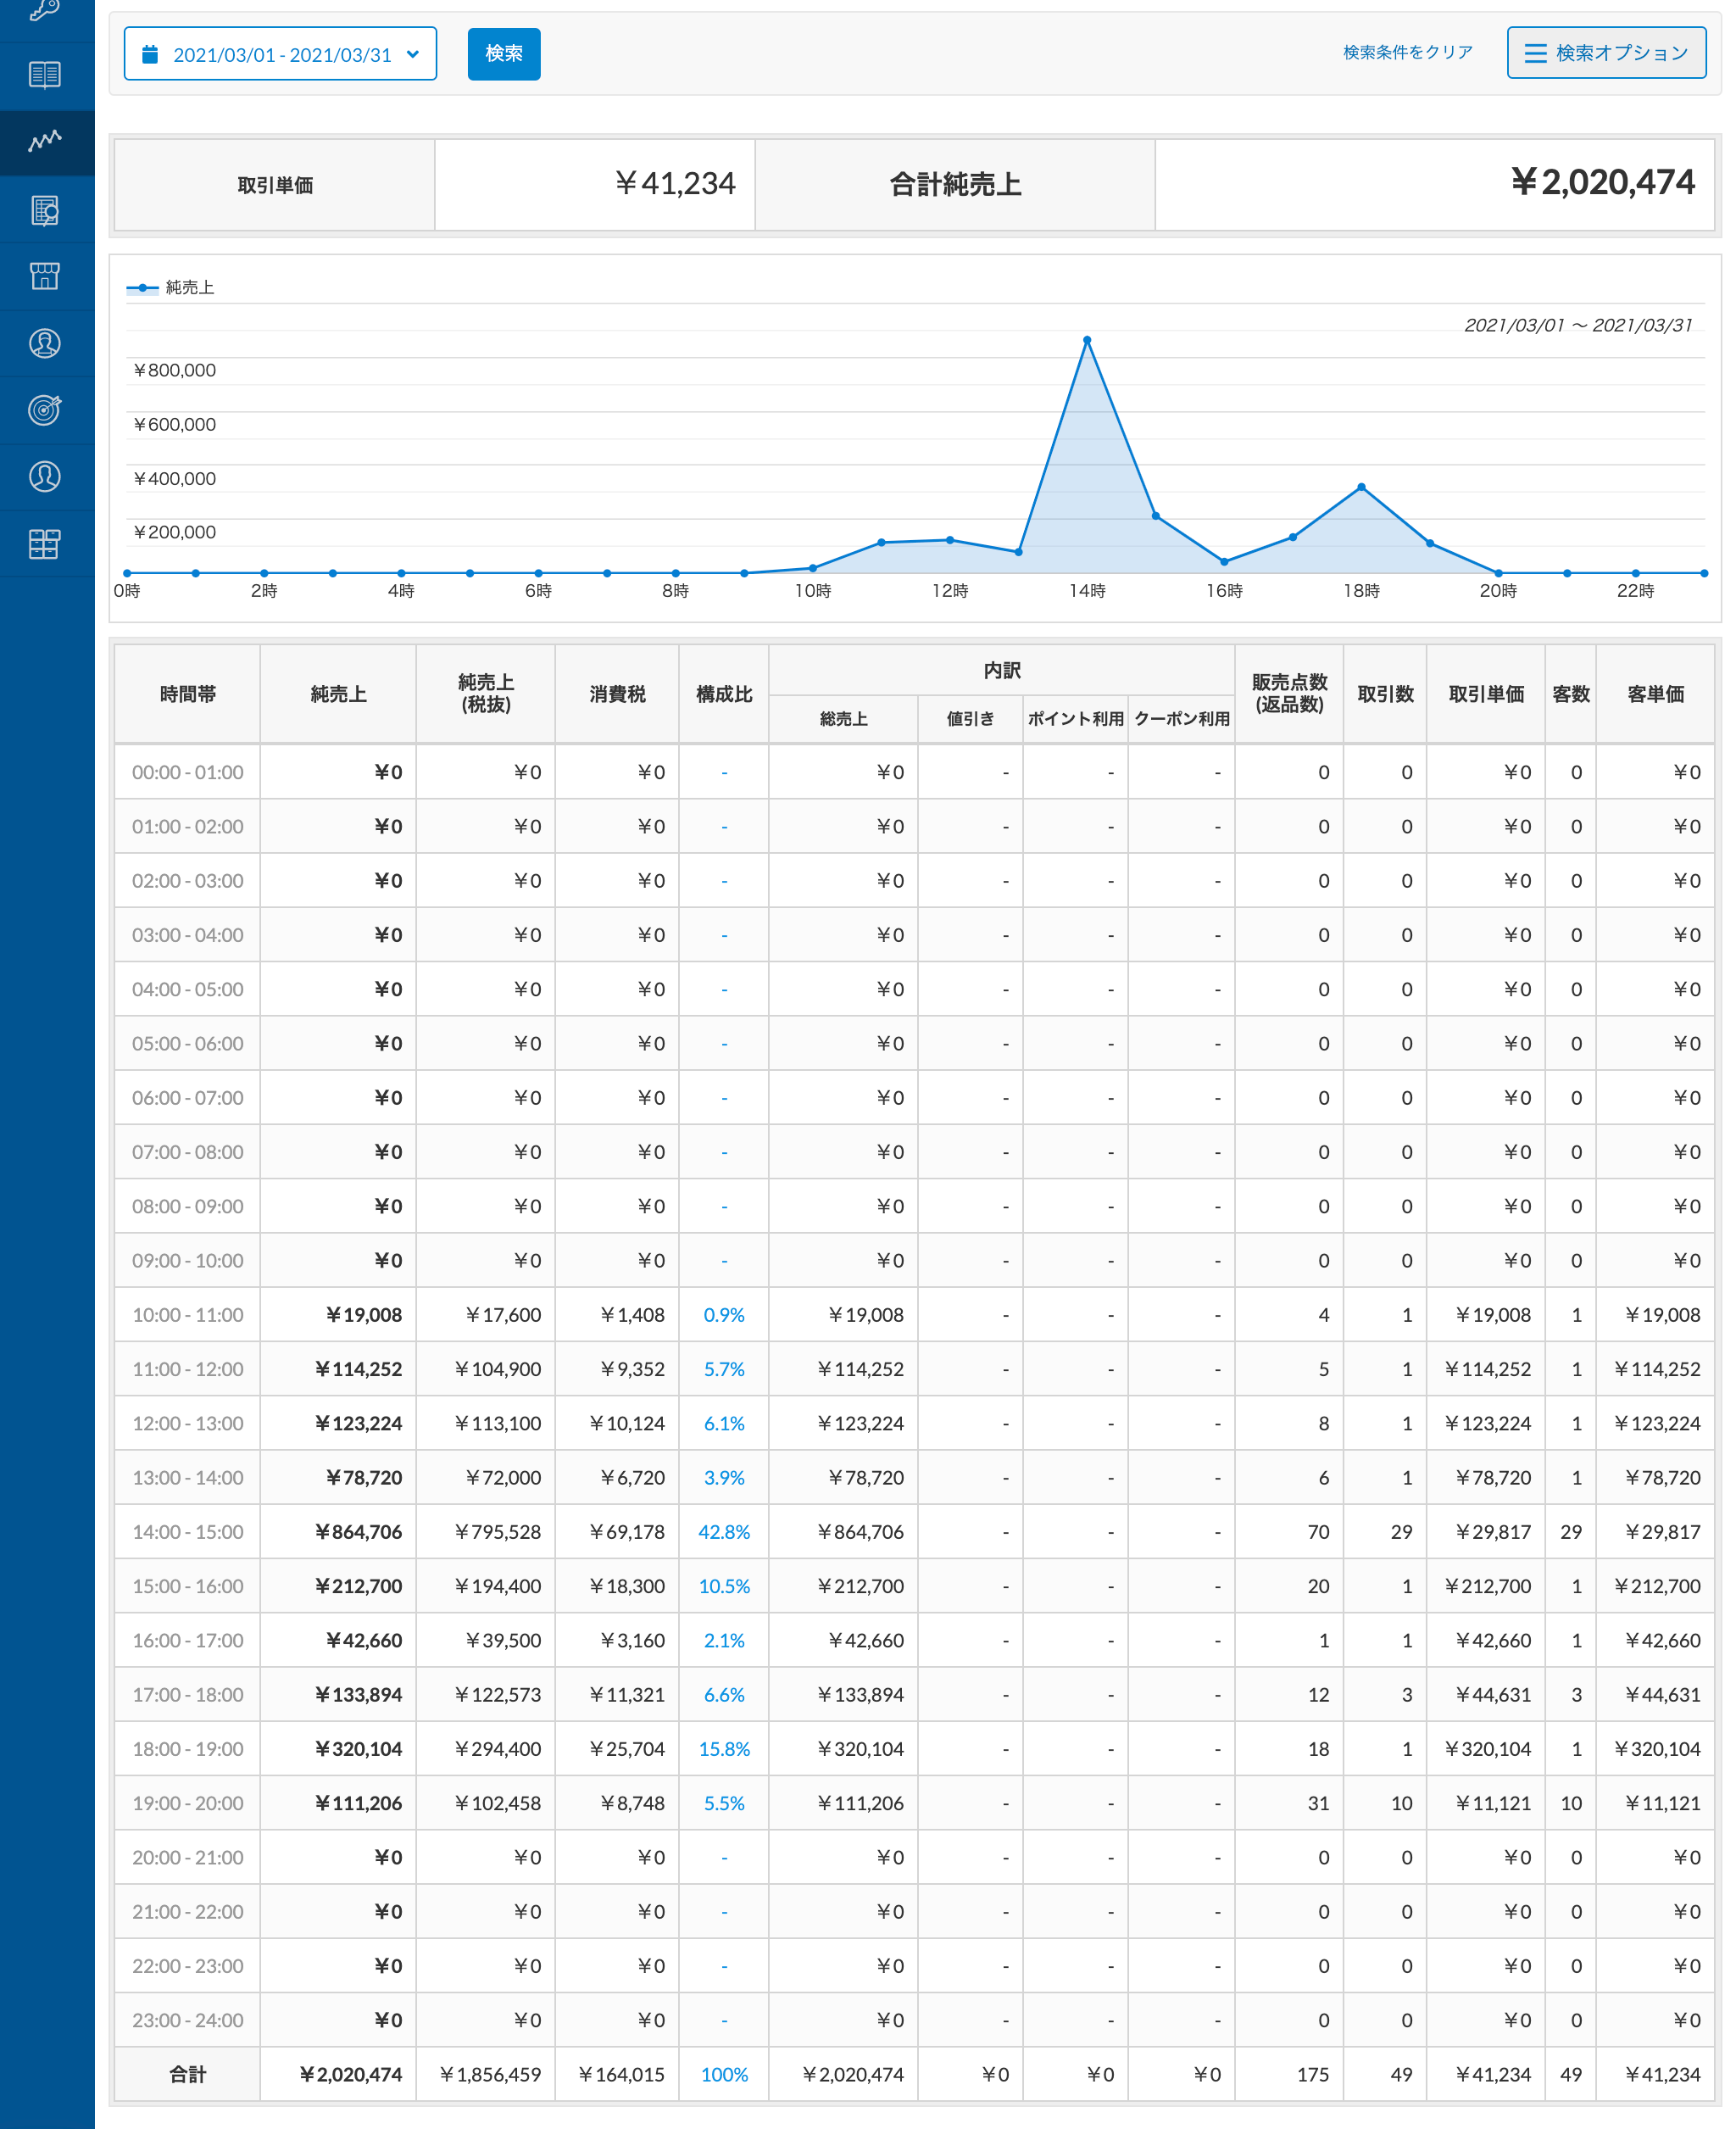Viewport: 1736px width, 2129px height.
Task: Click the 消費税 column header
Action: [617, 694]
